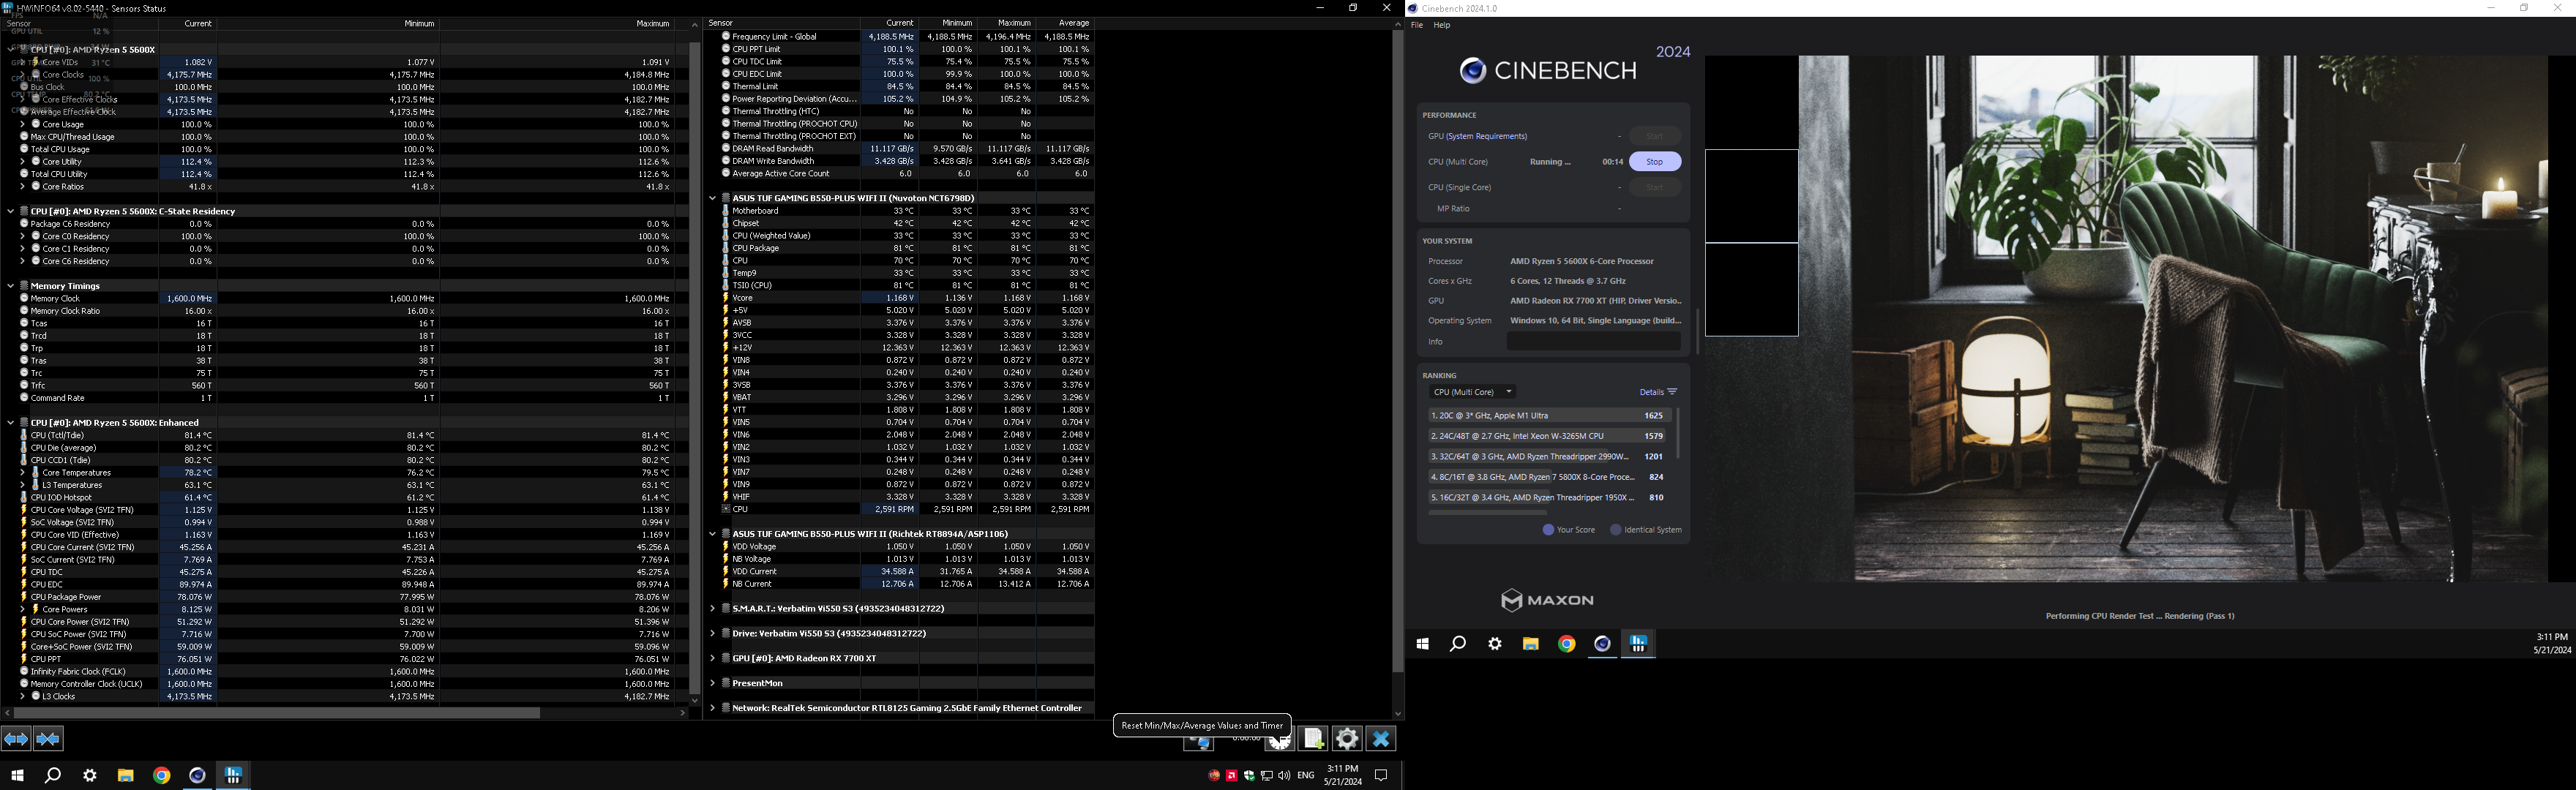Toggle Your Score ranking filter
Screen dimensions: 2576x790
[1569, 530]
